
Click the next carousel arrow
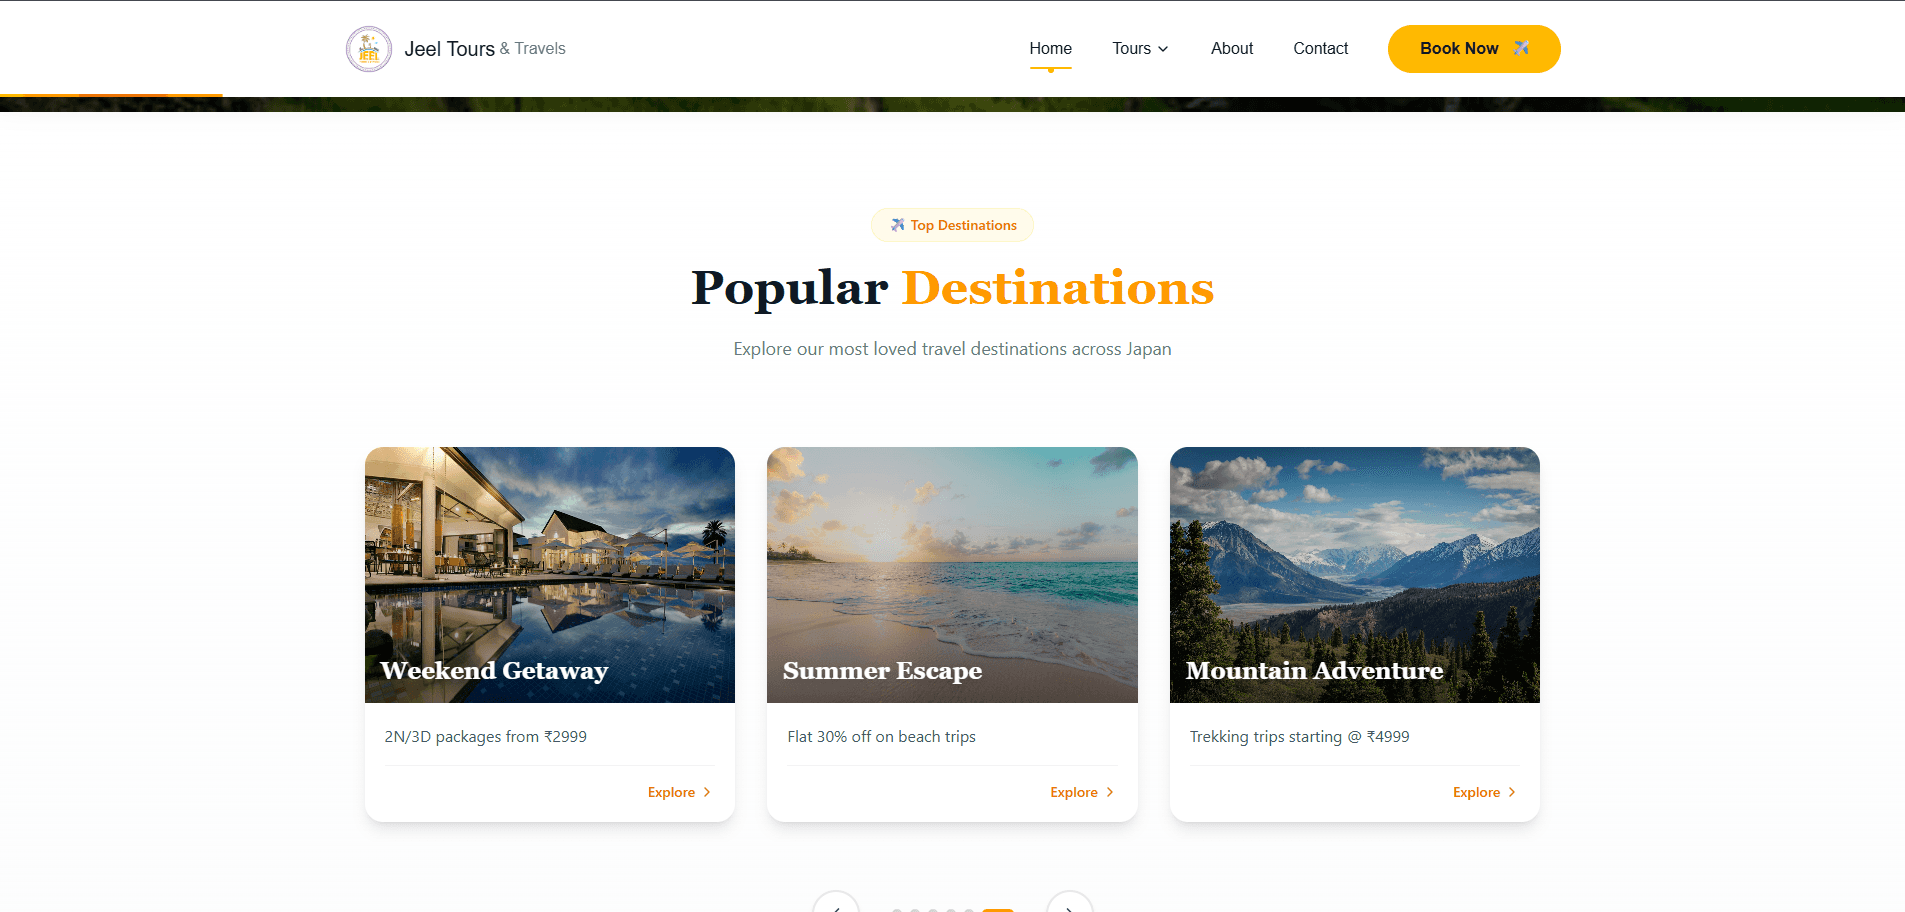[x=1069, y=904]
